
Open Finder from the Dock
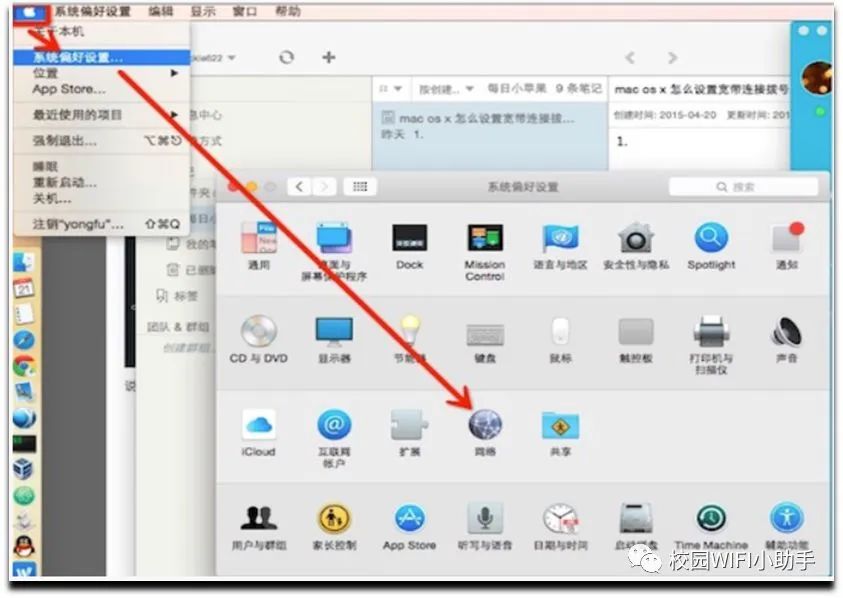pos(24,262)
